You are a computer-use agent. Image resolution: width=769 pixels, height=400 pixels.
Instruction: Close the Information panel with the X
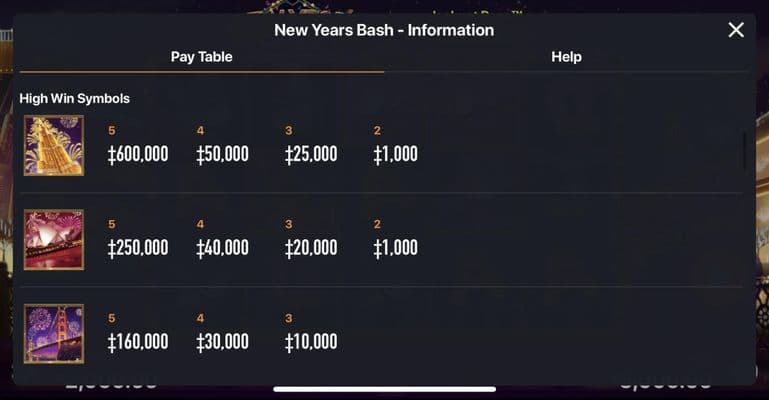[x=736, y=30]
